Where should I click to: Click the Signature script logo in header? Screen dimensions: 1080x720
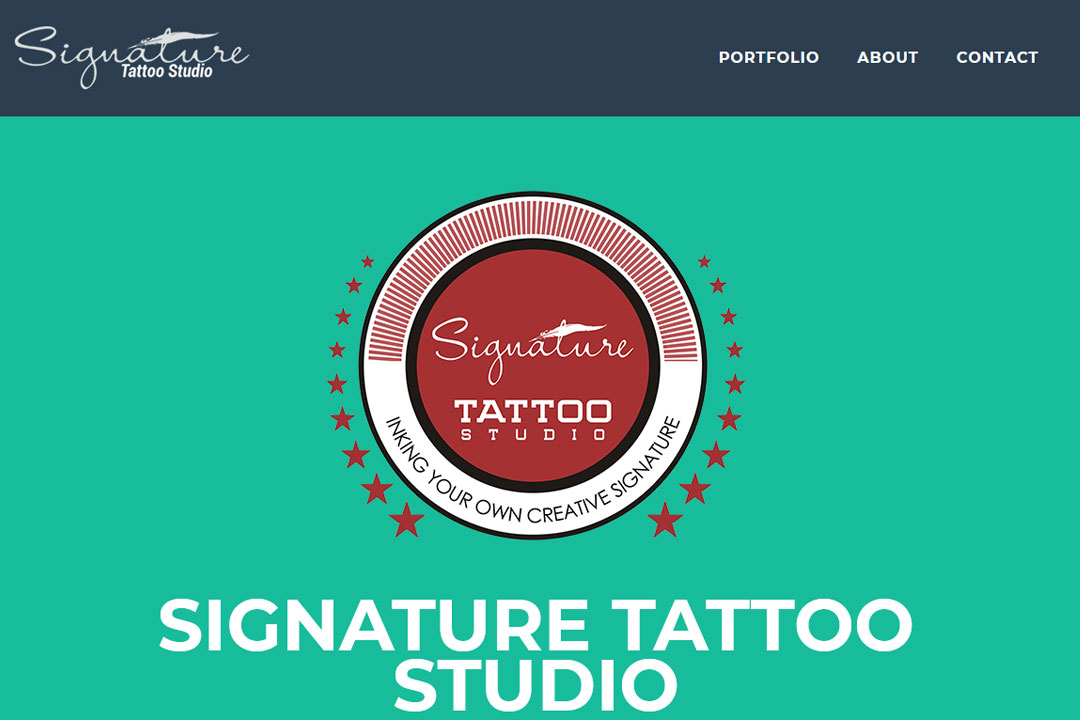pos(131,56)
